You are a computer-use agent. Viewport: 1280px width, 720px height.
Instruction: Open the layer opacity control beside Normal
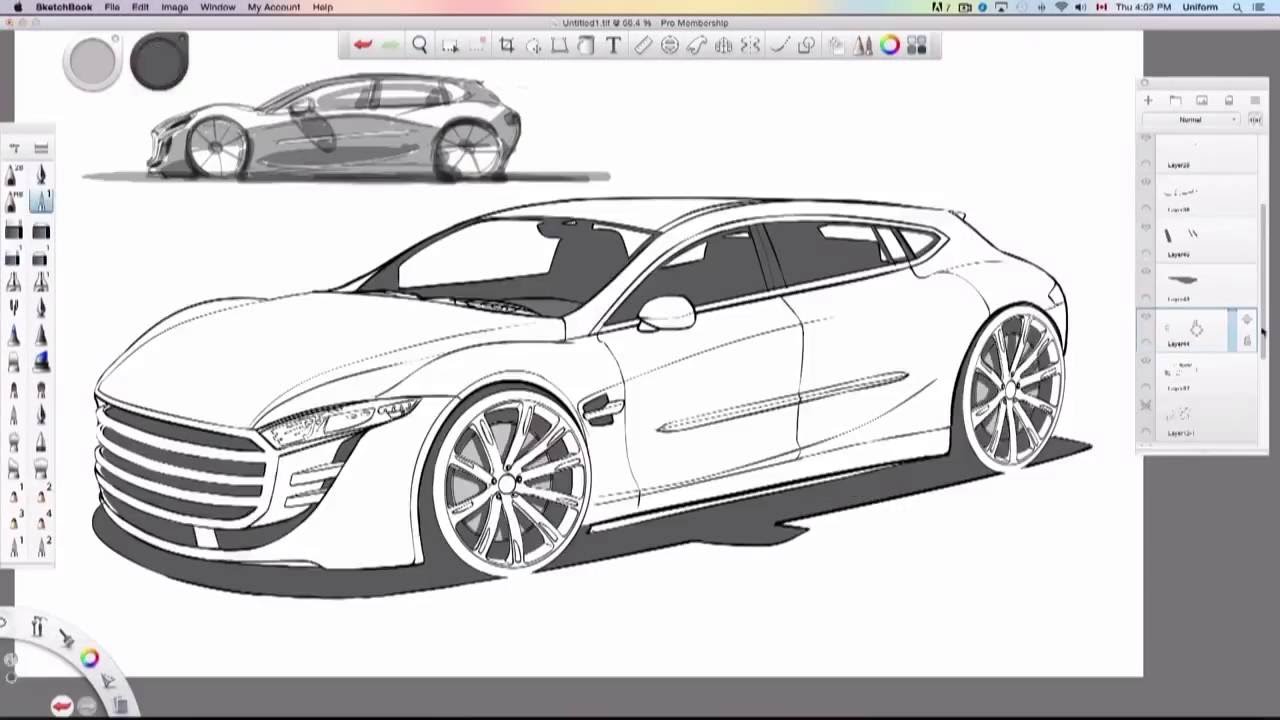coord(1254,120)
